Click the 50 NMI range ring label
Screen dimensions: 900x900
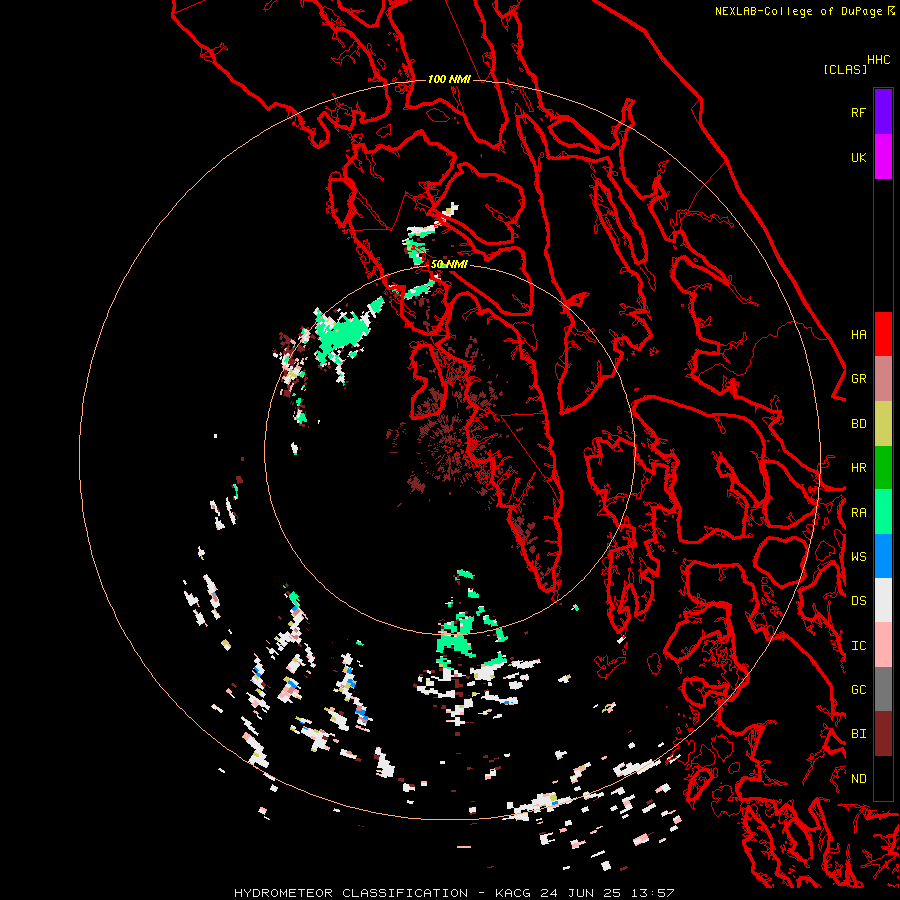[x=449, y=265]
